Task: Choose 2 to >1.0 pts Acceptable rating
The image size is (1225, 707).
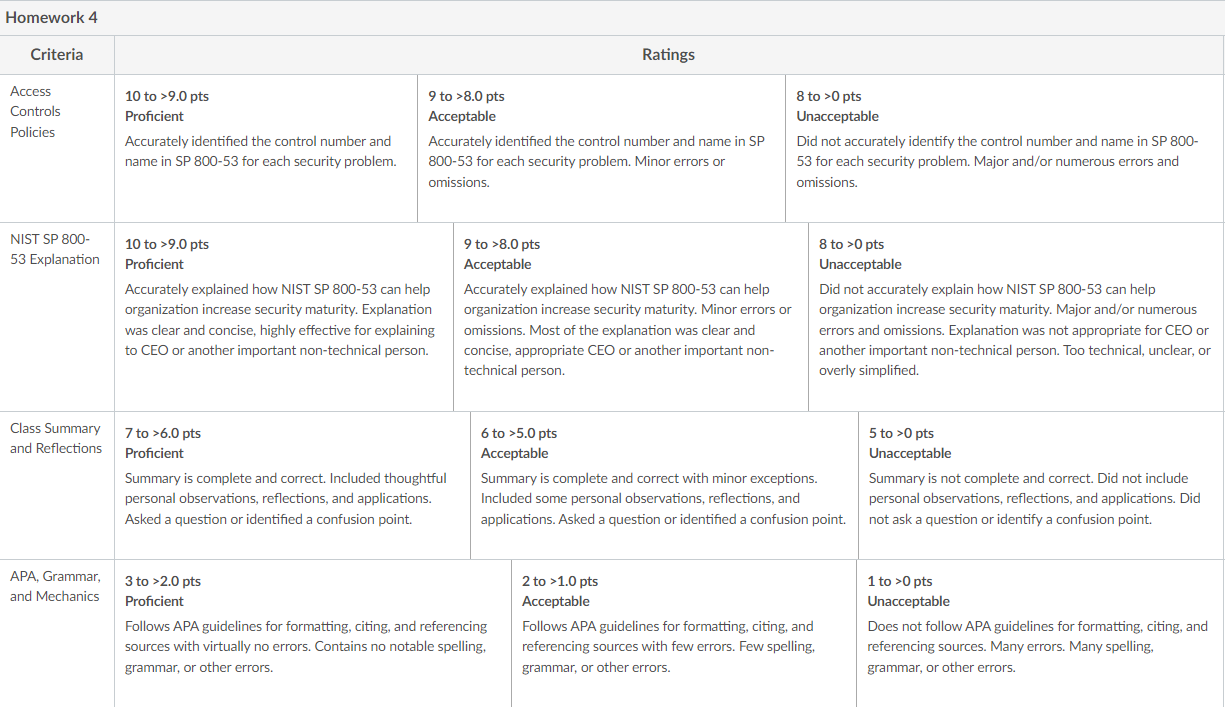Action: pyautogui.click(x=684, y=633)
